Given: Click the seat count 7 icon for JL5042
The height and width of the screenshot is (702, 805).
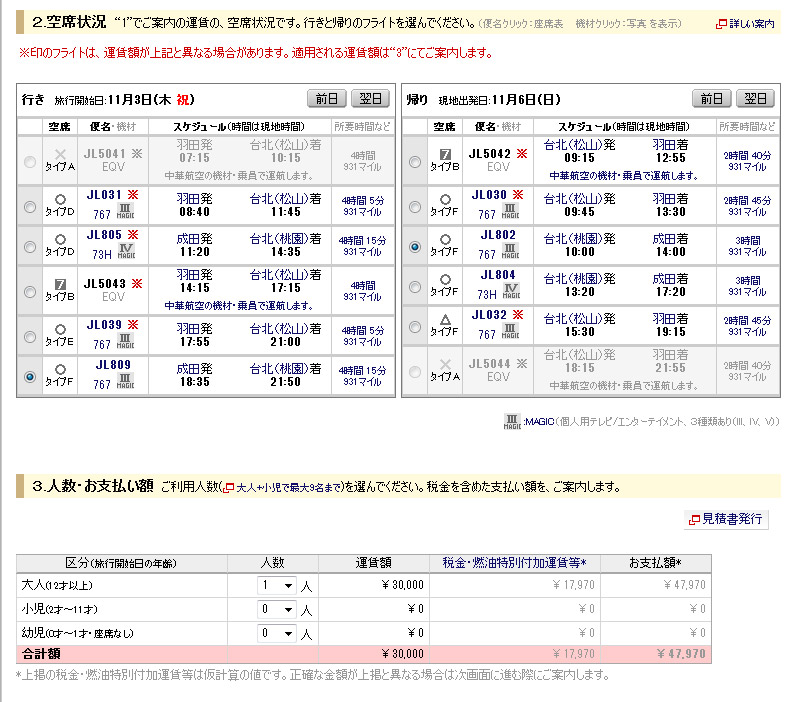Looking at the screenshot, I should pyautogui.click(x=445, y=154).
